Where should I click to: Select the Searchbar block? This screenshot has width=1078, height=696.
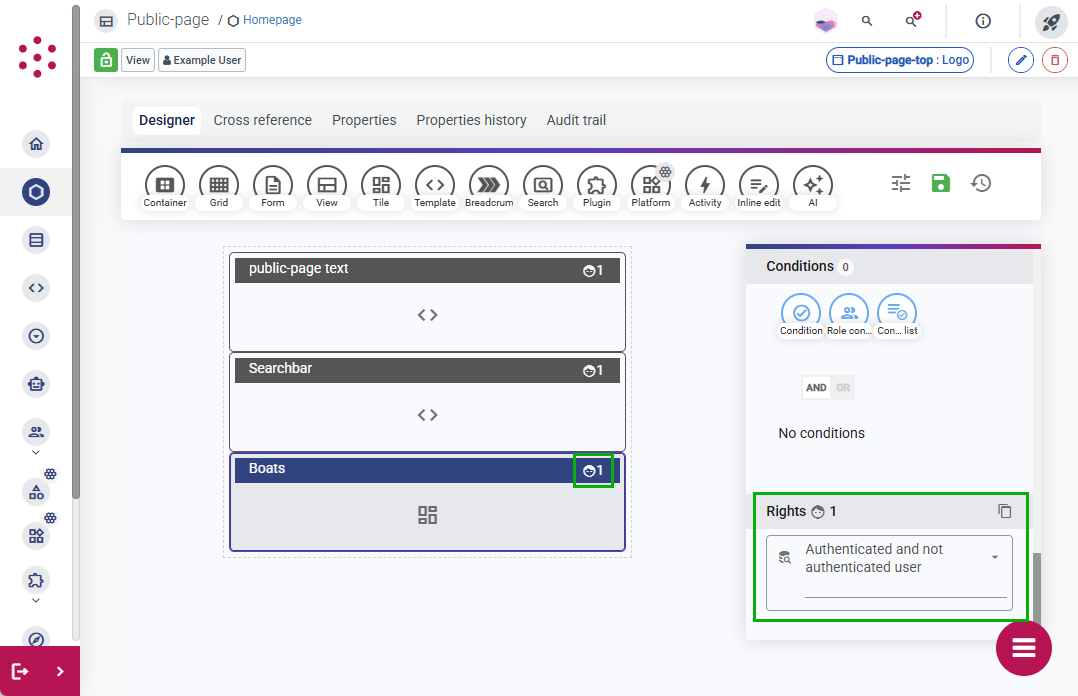coord(427,402)
